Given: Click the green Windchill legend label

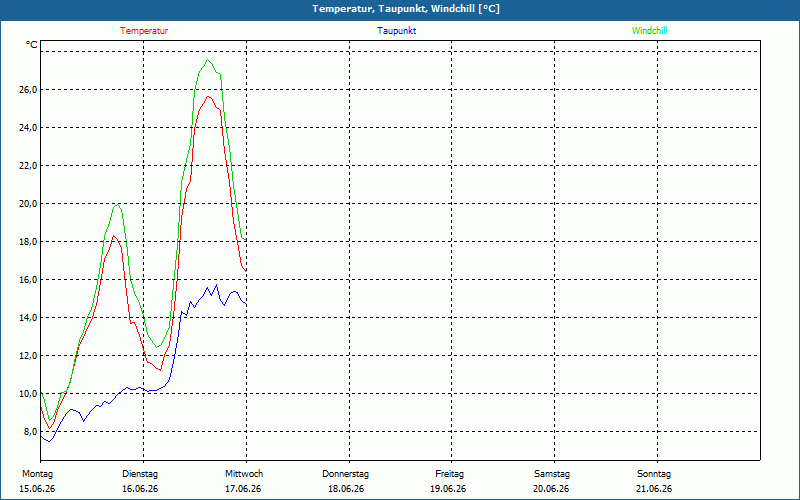Looking at the screenshot, I should (649, 31).
